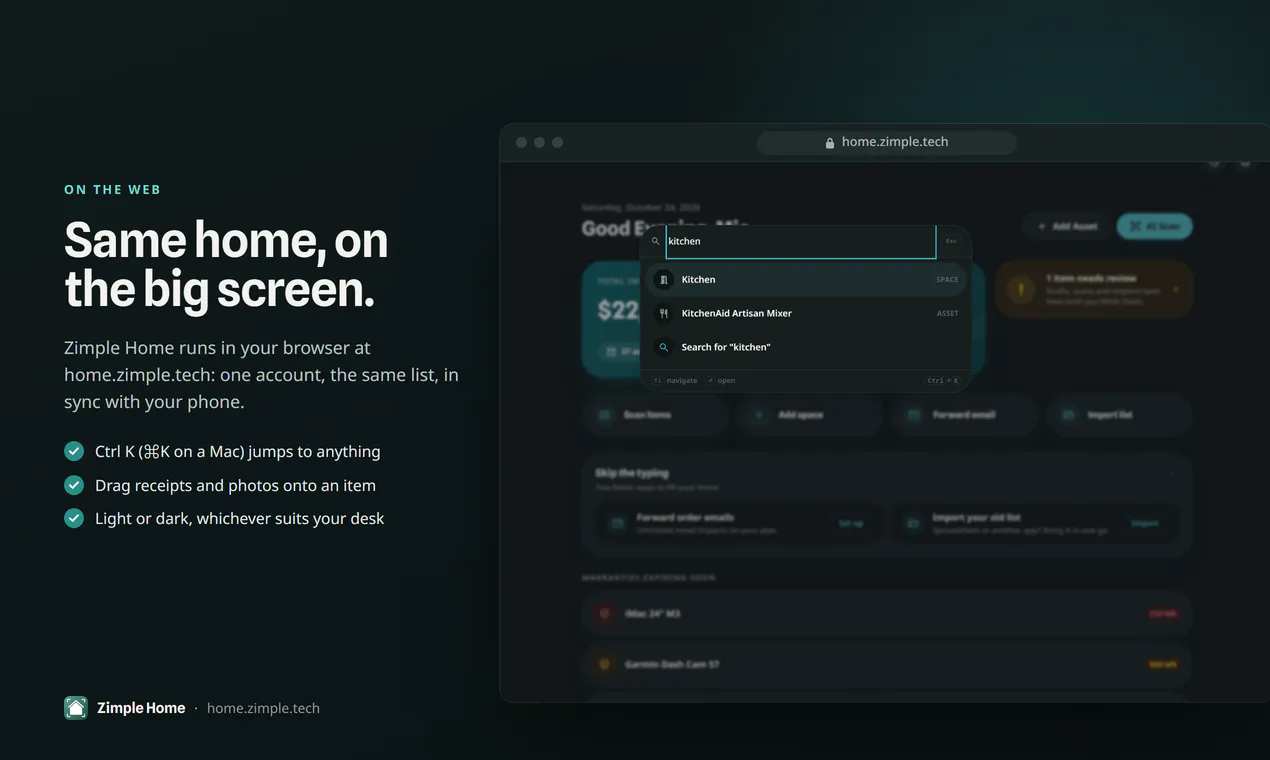Viewport: 1270px width, 760px height.
Task: Click the ASSET label on the KitchenAid result
Action: 947,313
